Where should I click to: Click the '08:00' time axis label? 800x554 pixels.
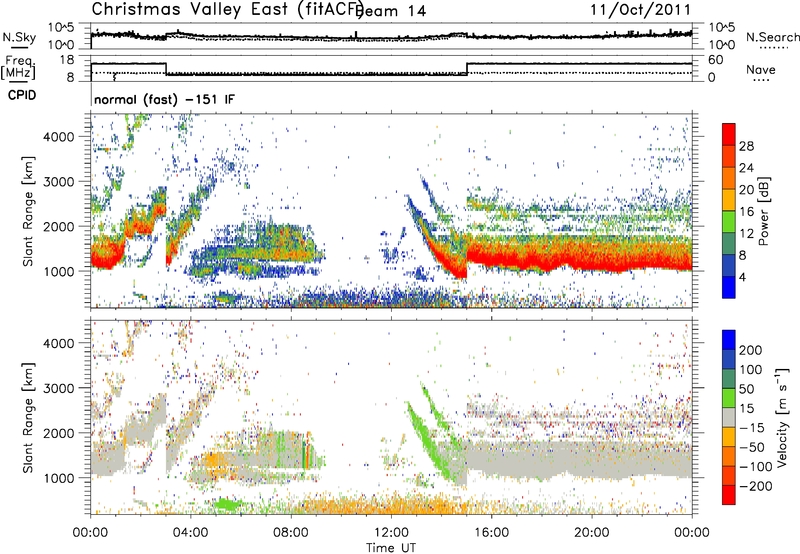pos(291,533)
